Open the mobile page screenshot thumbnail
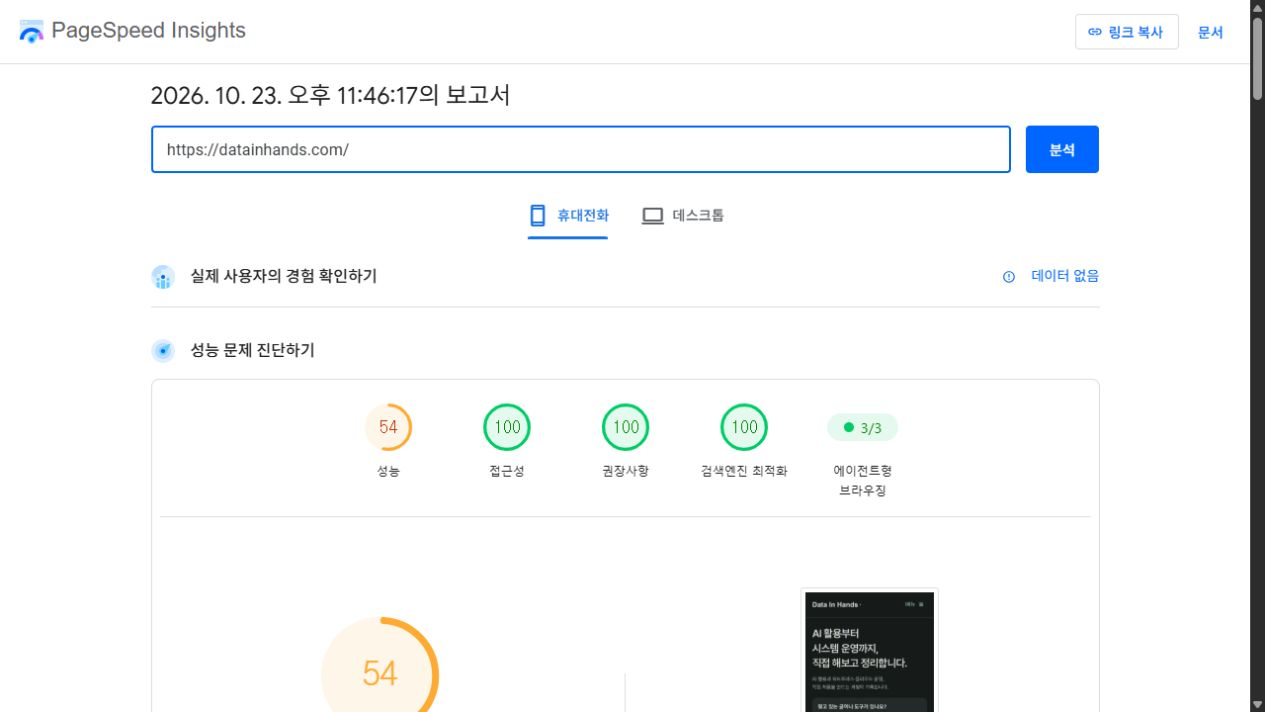The width and height of the screenshot is (1265, 712). 870,650
